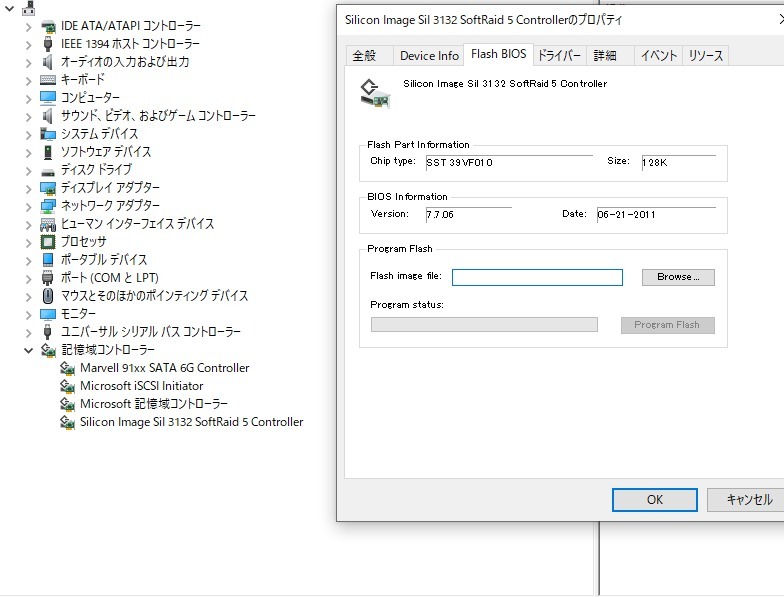Click the computer (コンピューター) monitor icon
784x597 pixels.
click(48, 98)
